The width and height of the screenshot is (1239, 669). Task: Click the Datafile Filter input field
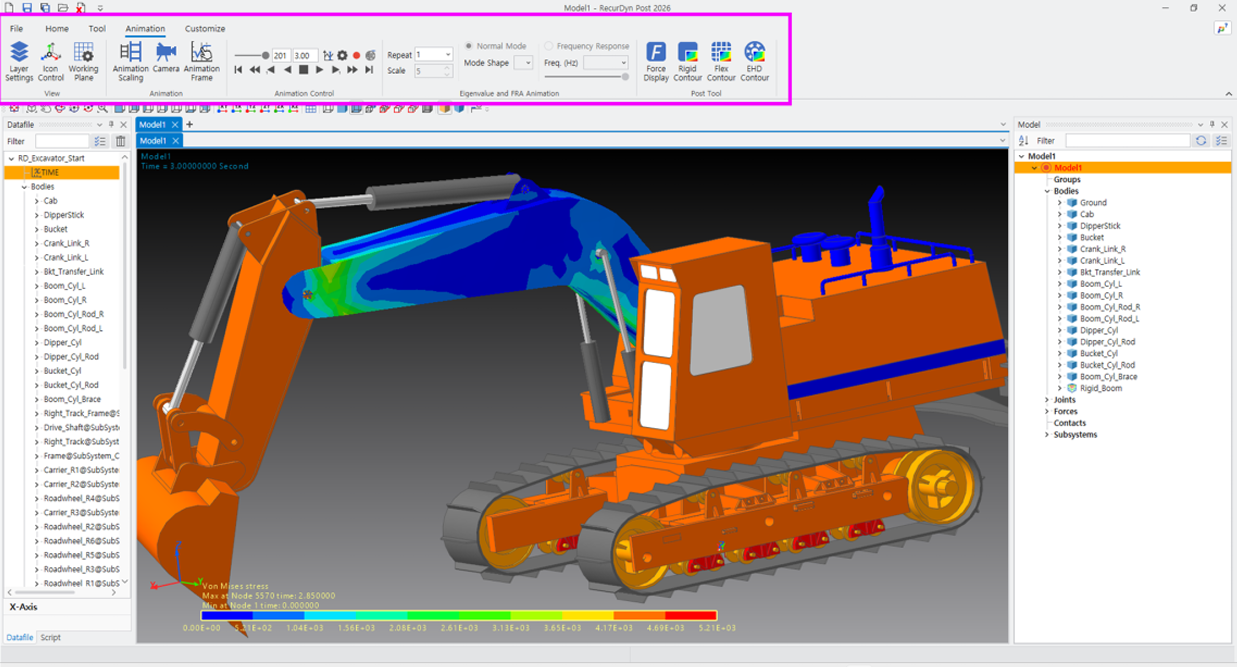(x=62, y=141)
